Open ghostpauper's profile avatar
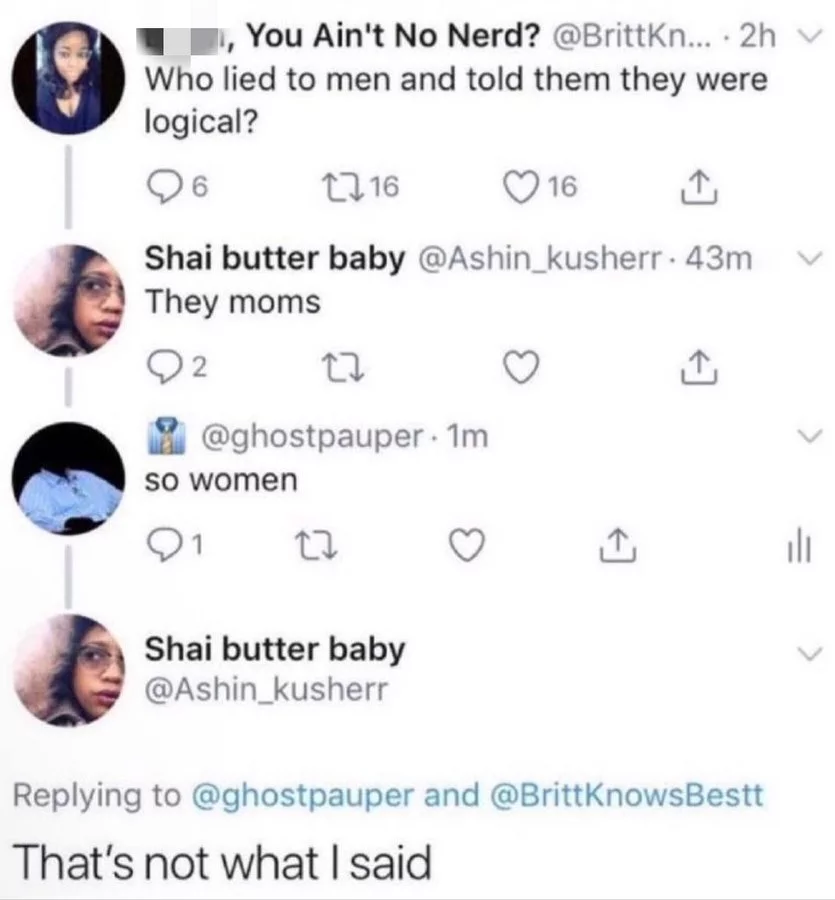This screenshot has width=835, height=900. 68,479
